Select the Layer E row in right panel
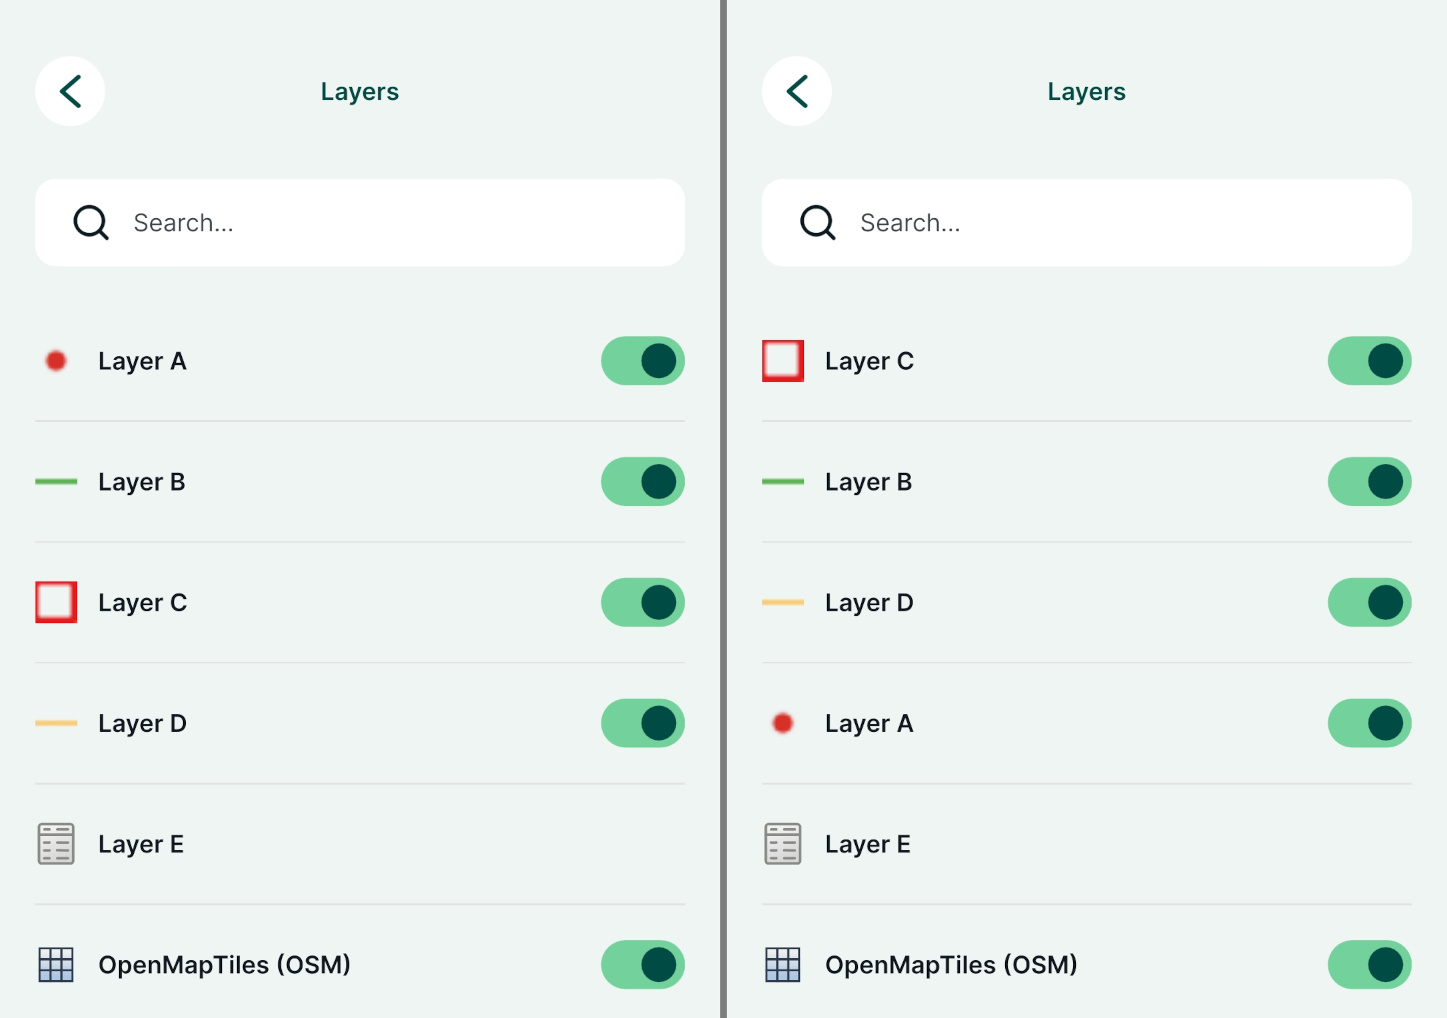The width and height of the screenshot is (1447, 1018). [x=1086, y=843]
